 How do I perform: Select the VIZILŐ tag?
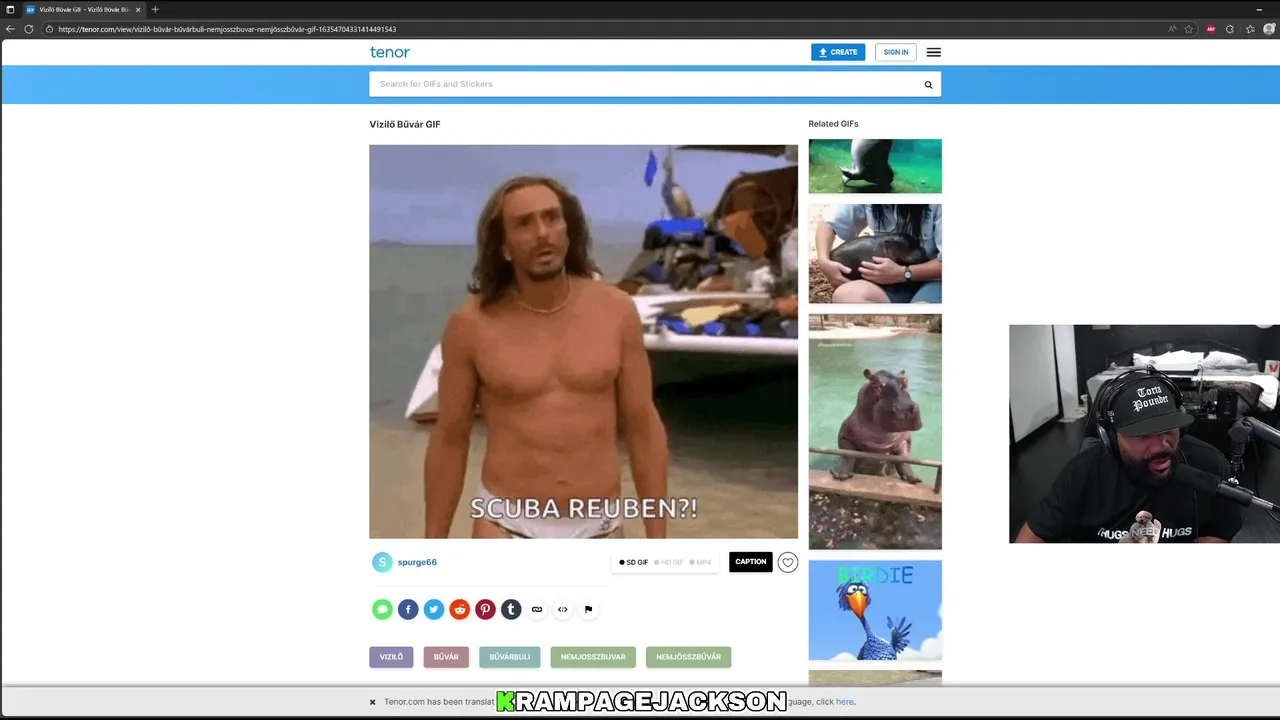tap(391, 657)
